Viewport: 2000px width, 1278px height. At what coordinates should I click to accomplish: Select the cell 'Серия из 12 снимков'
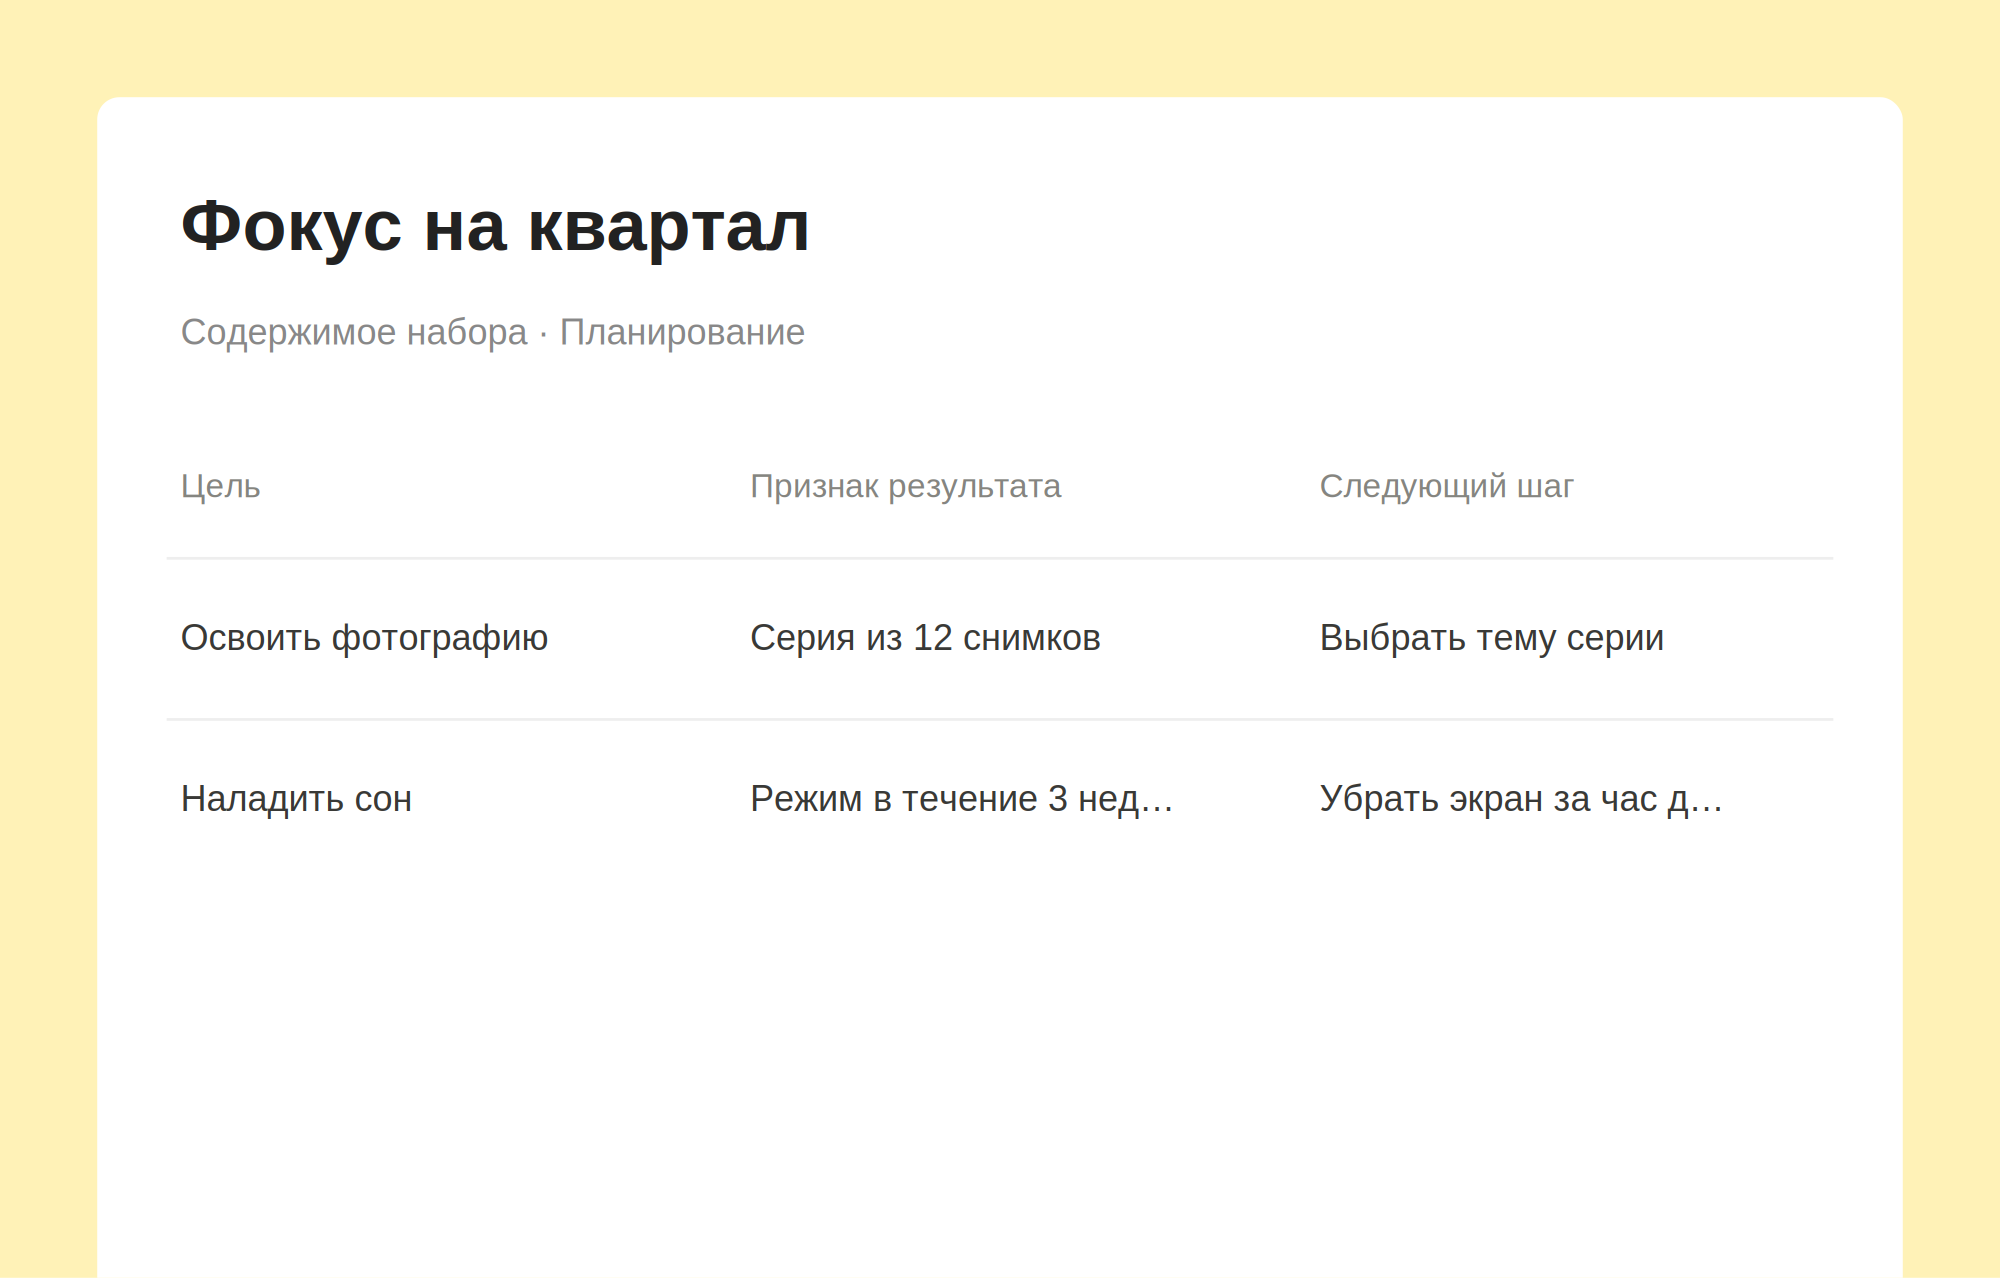click(x=926, y=638)
